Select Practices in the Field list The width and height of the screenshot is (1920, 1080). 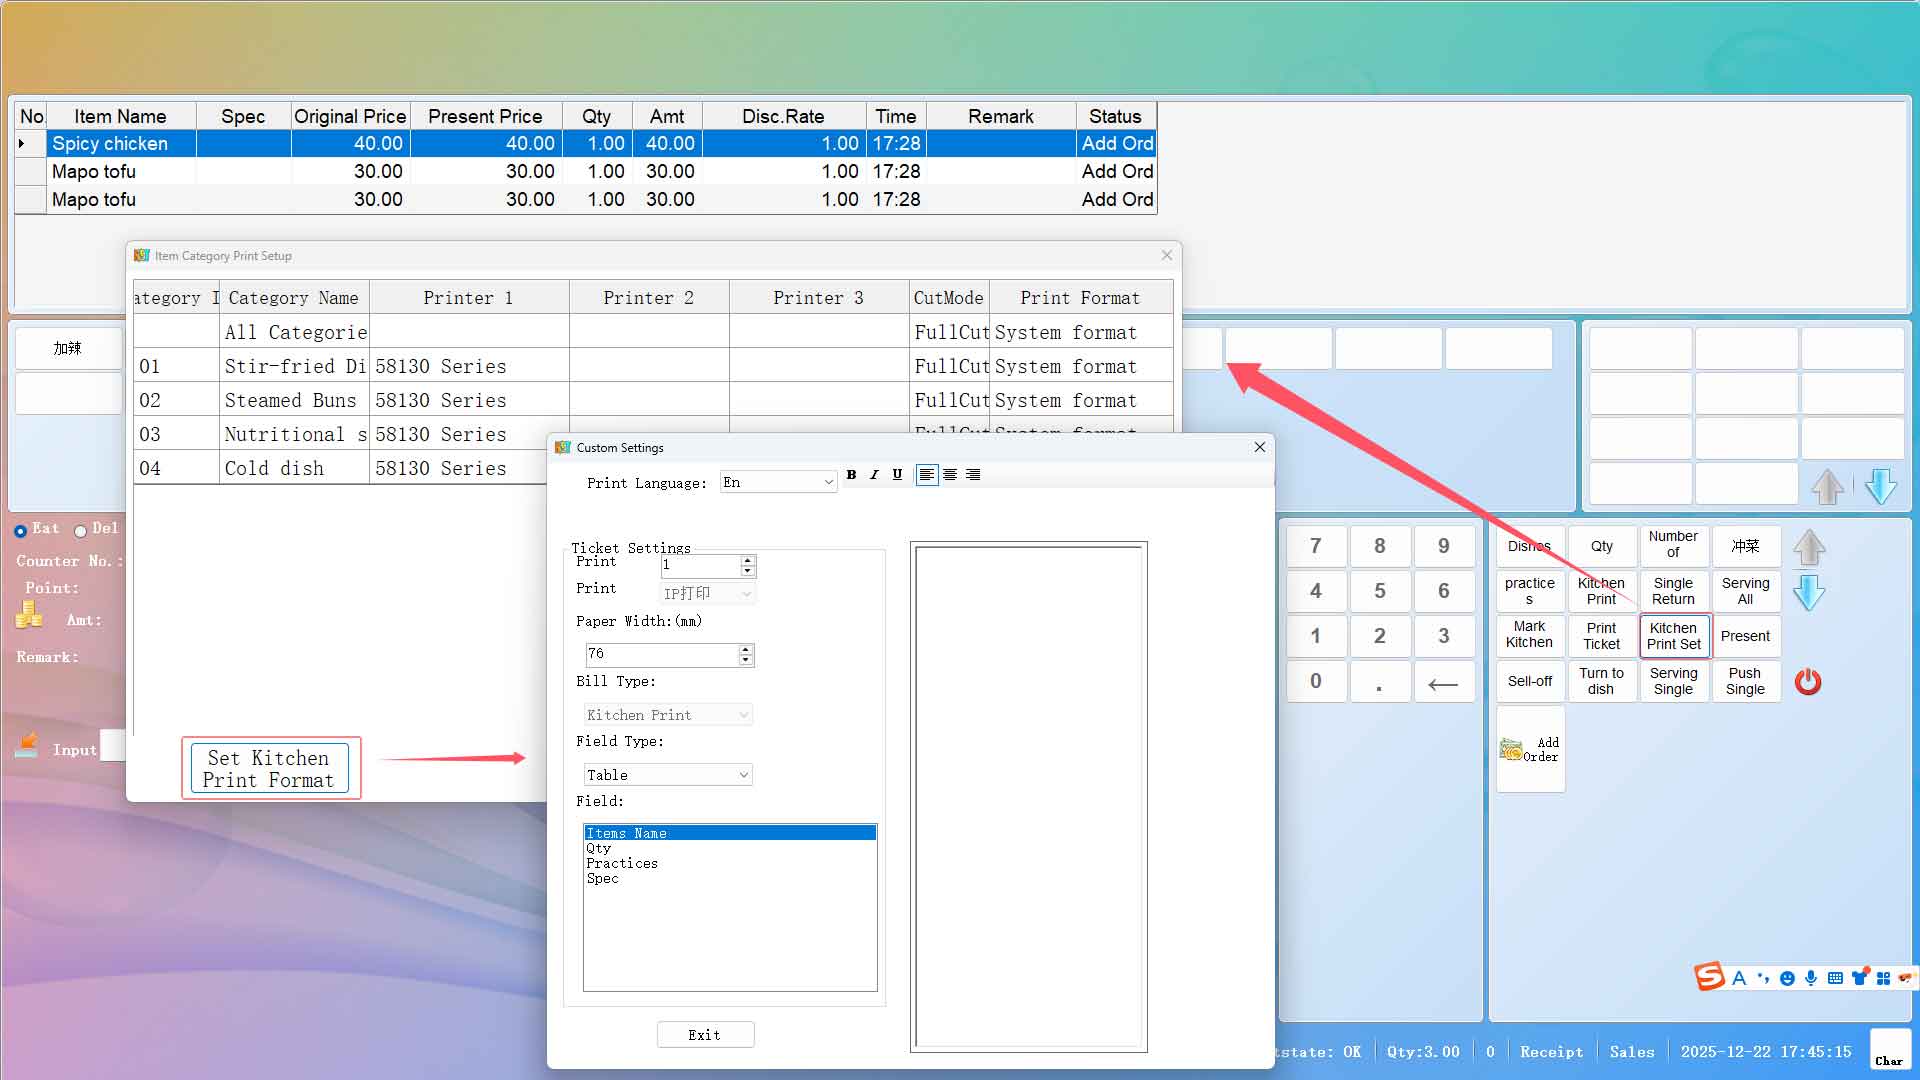point(622,863)
